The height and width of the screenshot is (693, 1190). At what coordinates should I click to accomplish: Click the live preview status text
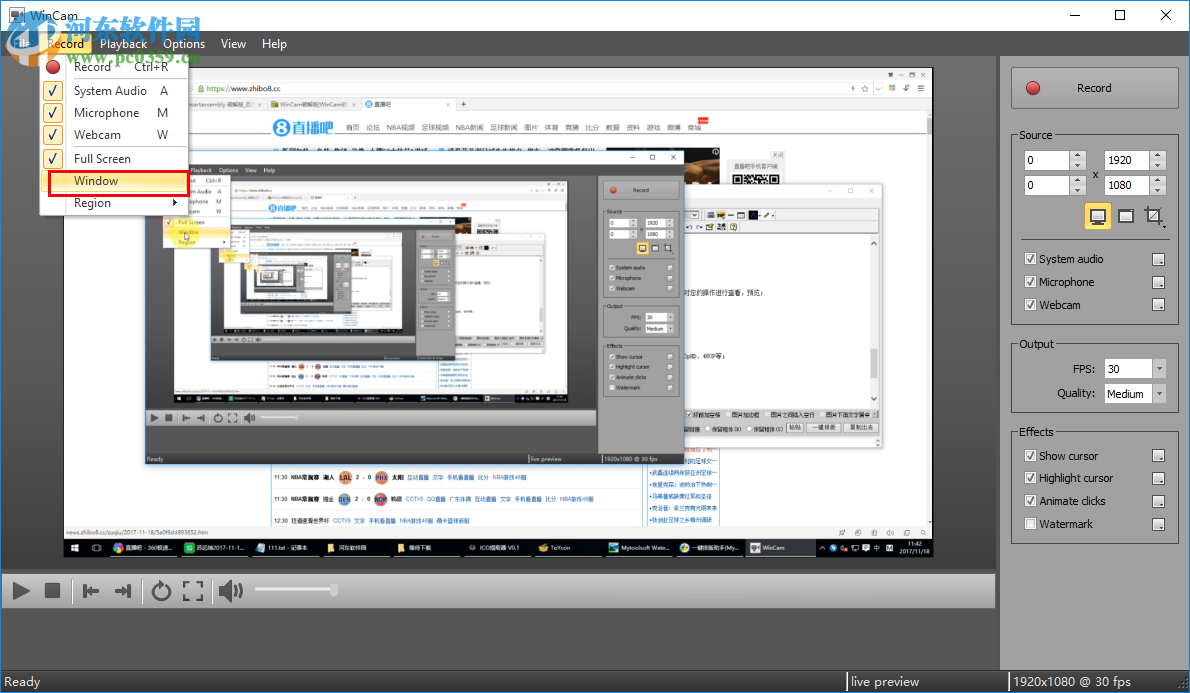click(885, 682)
